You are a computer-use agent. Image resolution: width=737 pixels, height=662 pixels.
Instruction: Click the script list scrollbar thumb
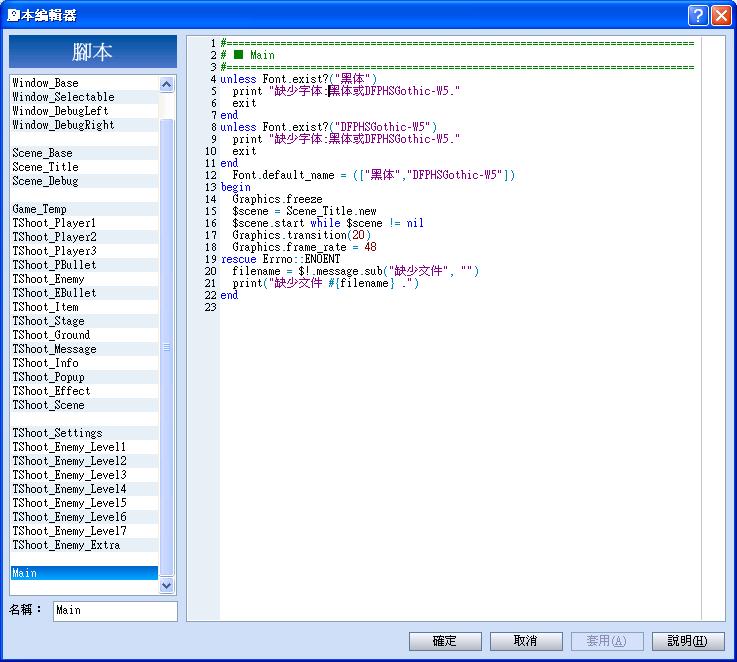point(166,347)
